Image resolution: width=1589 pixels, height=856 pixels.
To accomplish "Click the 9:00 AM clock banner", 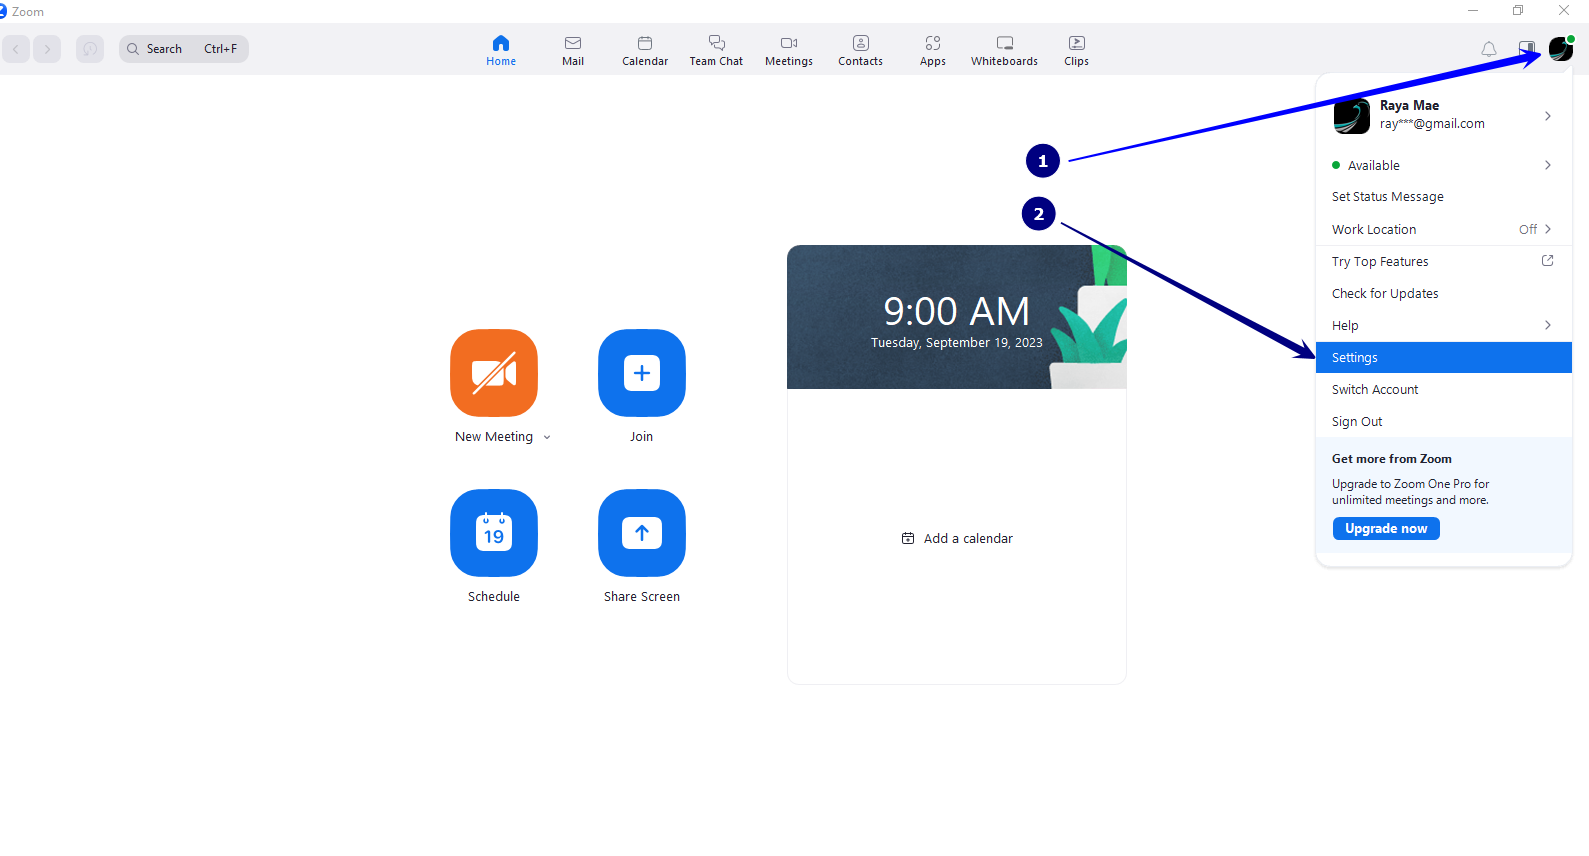I will coord(957,317).
